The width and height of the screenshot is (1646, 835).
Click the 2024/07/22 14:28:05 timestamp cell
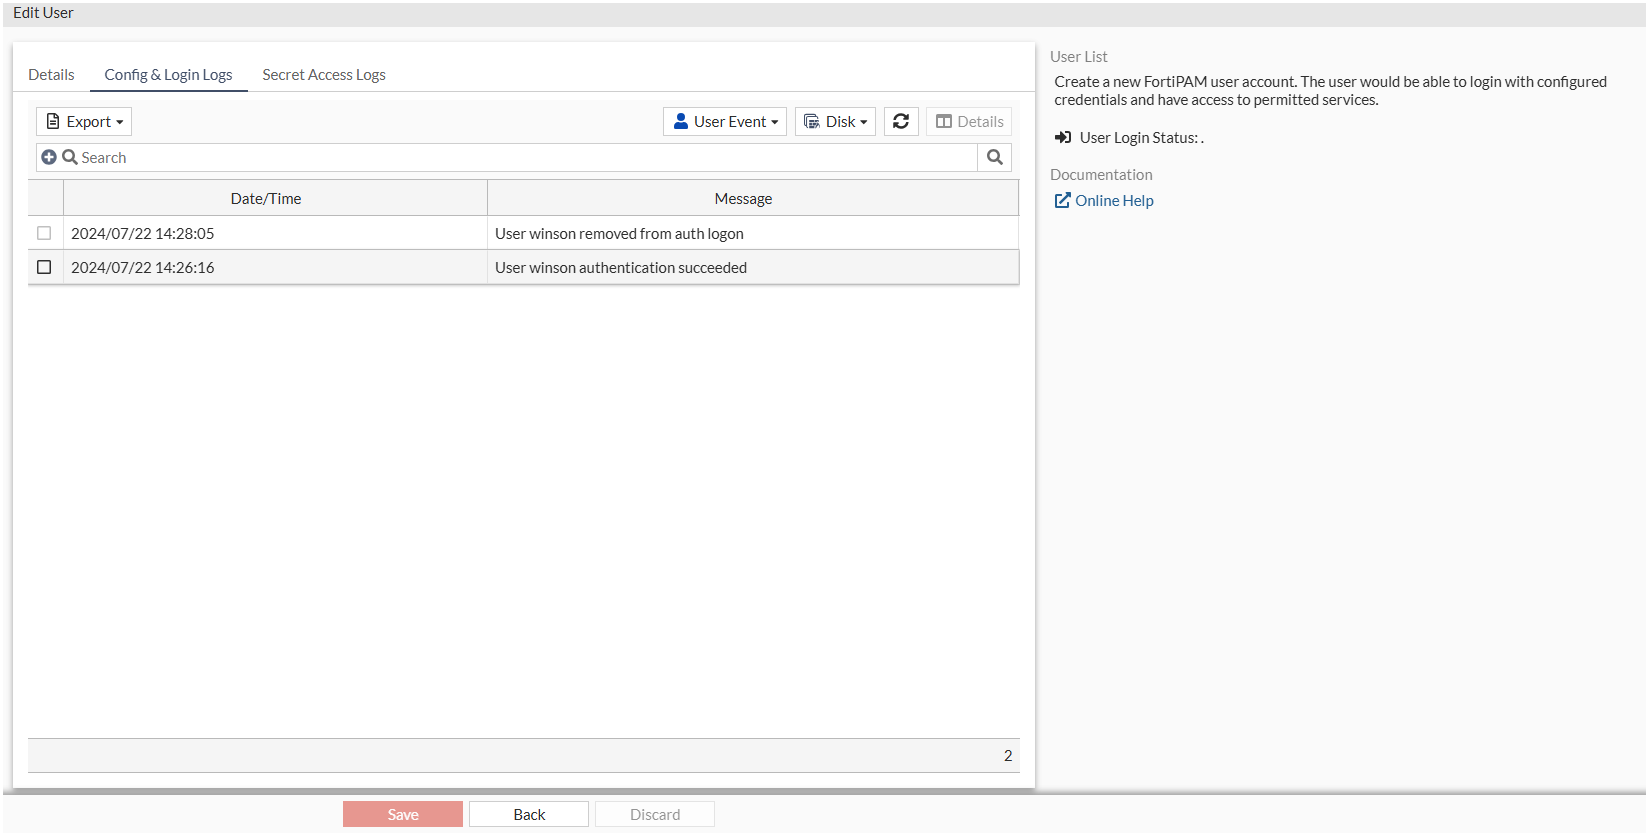[275, 233]
